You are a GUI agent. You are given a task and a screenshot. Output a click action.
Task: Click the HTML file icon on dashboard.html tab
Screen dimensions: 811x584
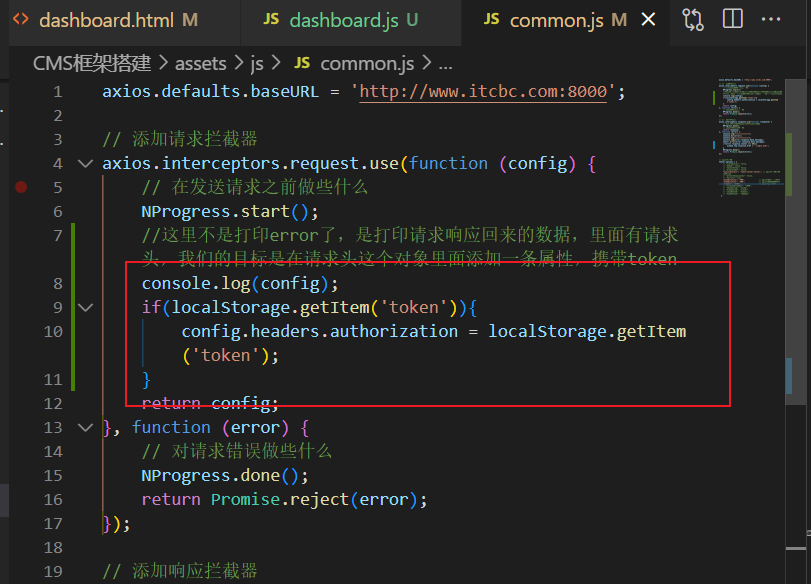point(21,20)
